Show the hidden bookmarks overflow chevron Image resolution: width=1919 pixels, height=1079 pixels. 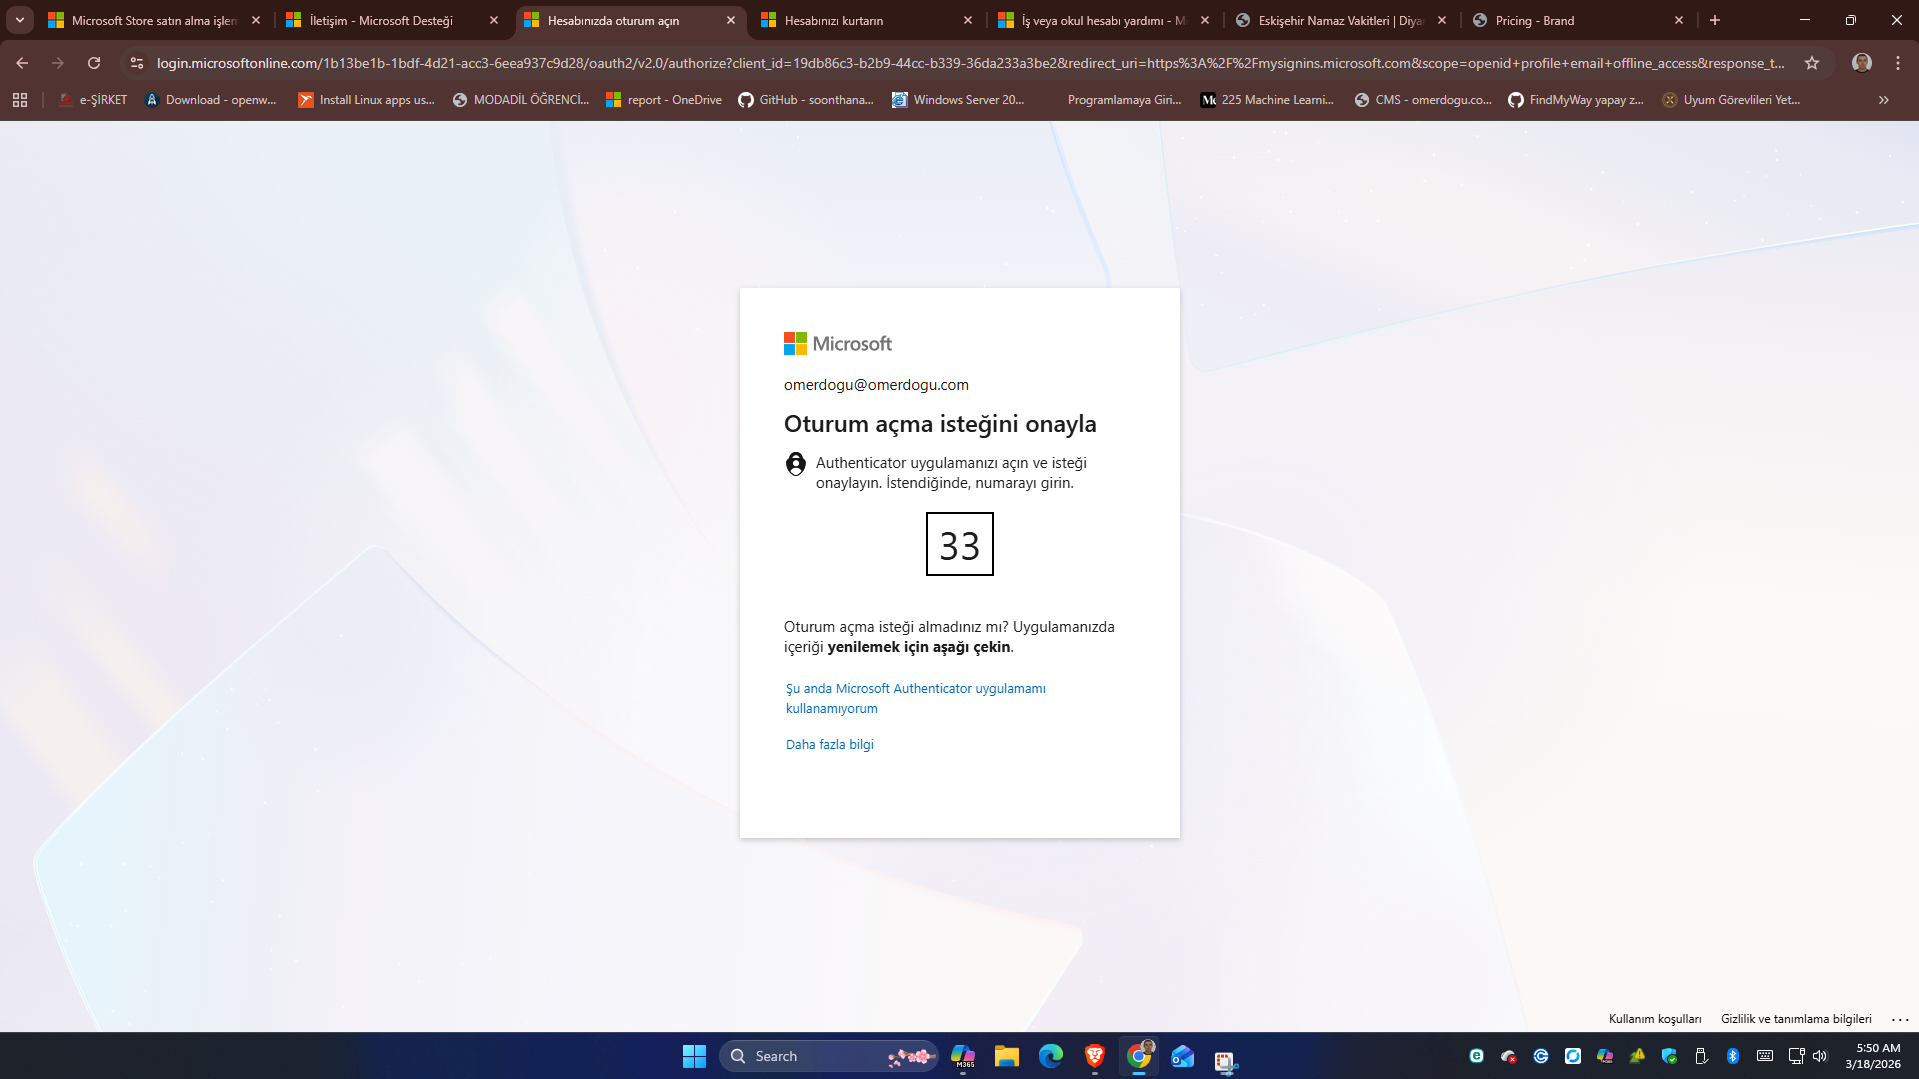[x=1884, y=100]
